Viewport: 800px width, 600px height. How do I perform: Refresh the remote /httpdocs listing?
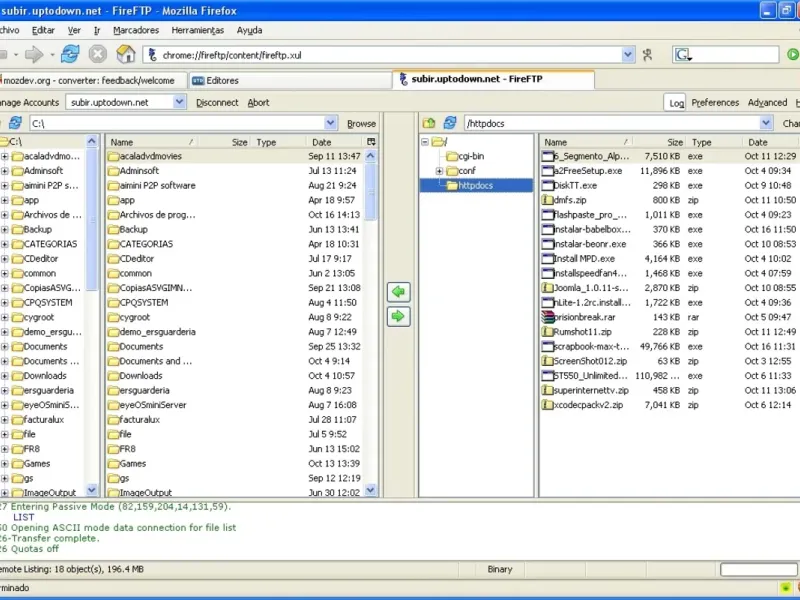pos(448,123)
